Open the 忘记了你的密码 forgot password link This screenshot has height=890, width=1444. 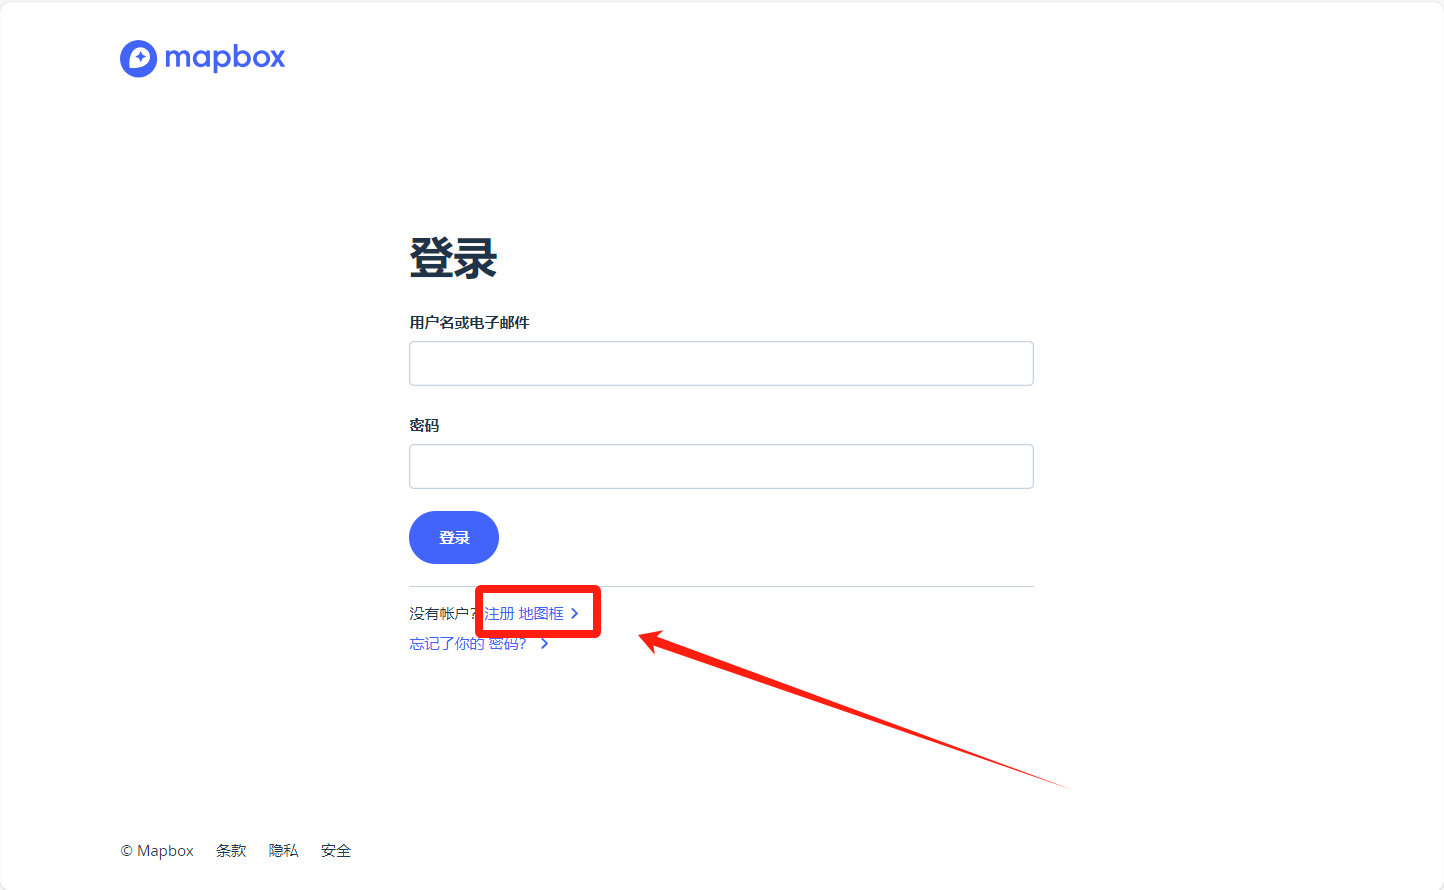(468, 643)
